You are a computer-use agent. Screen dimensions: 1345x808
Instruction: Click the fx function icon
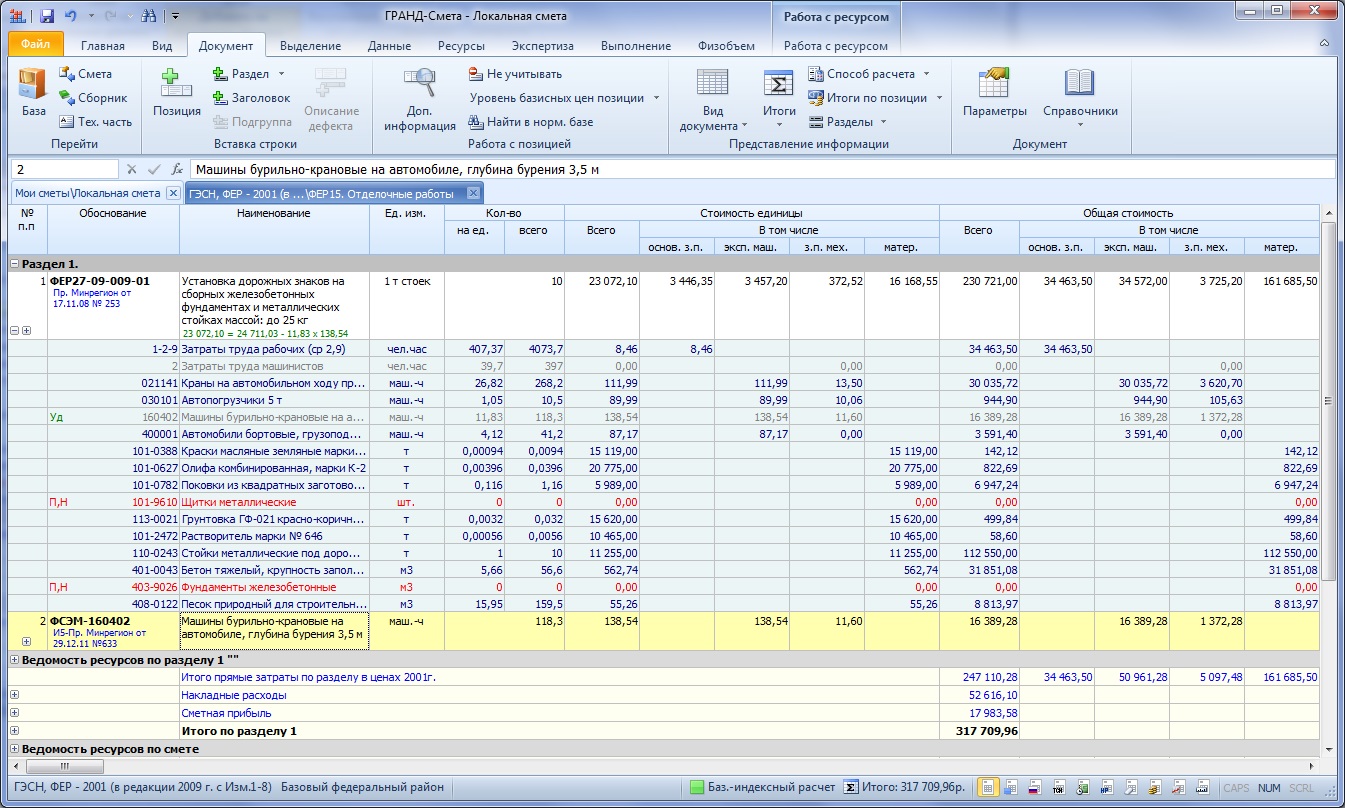coord(177,170)
